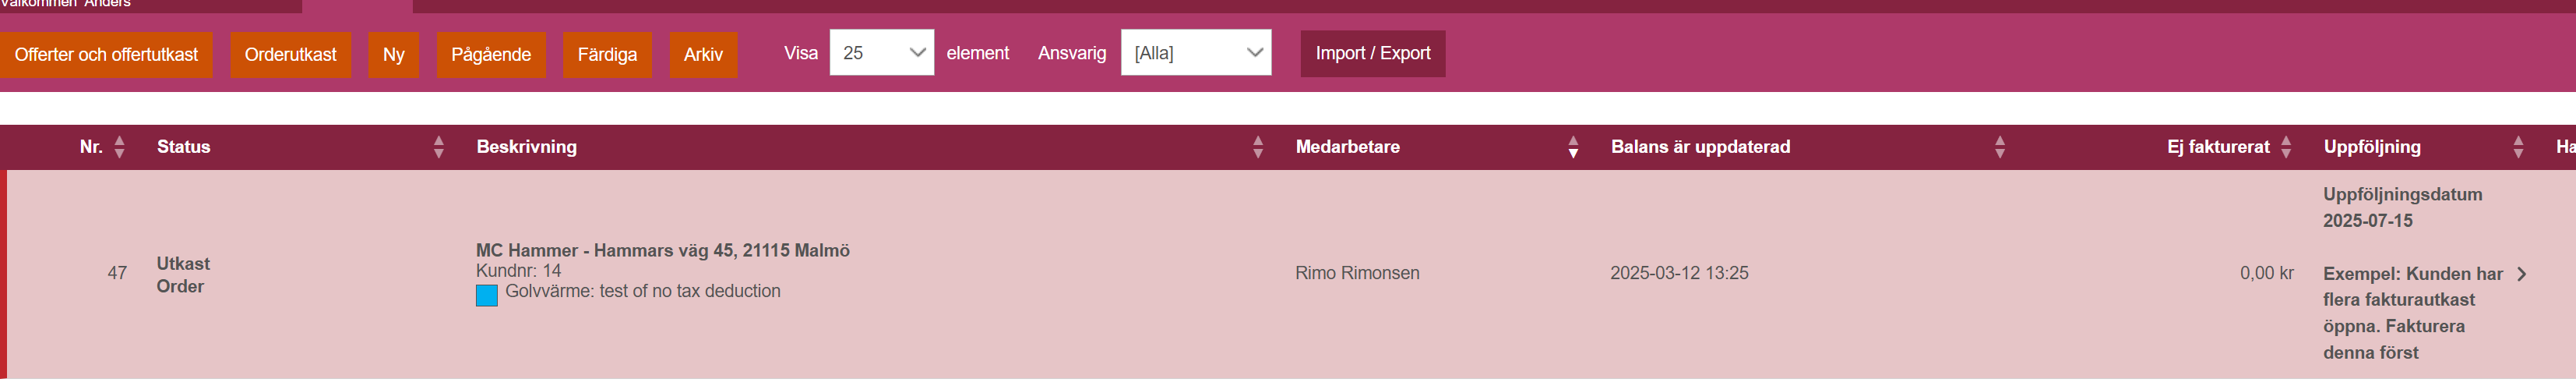Screen dimensions: 2576x386
Task: Switch to Orderutkast tab
Action: click(x=290, y=54)
